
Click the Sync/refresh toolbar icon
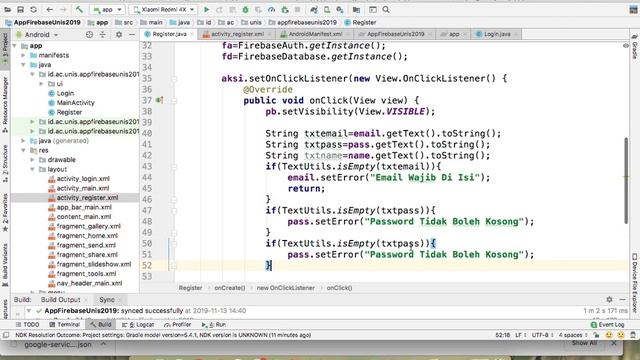click(33, 9)
